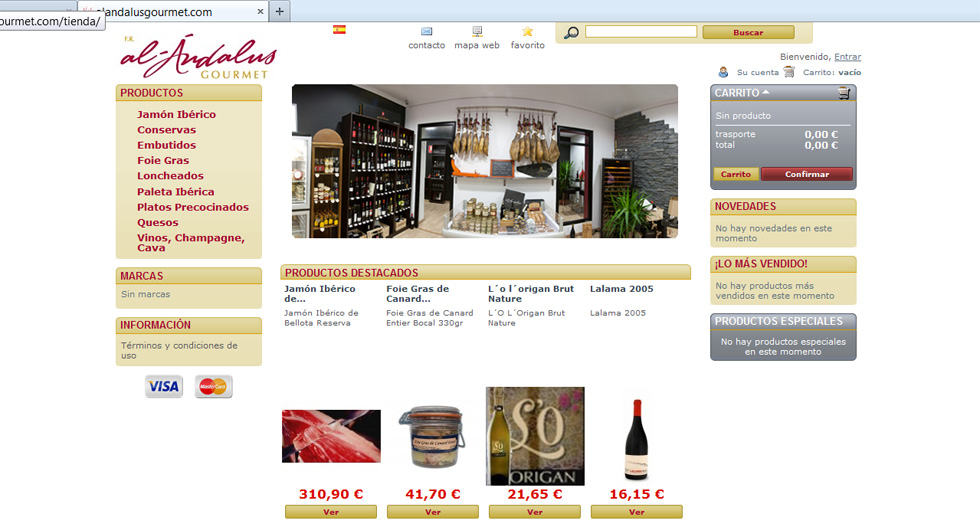The image size is (980, 520).
Task: Open the Jamón Ibérico category
Action: pos(176,114)
